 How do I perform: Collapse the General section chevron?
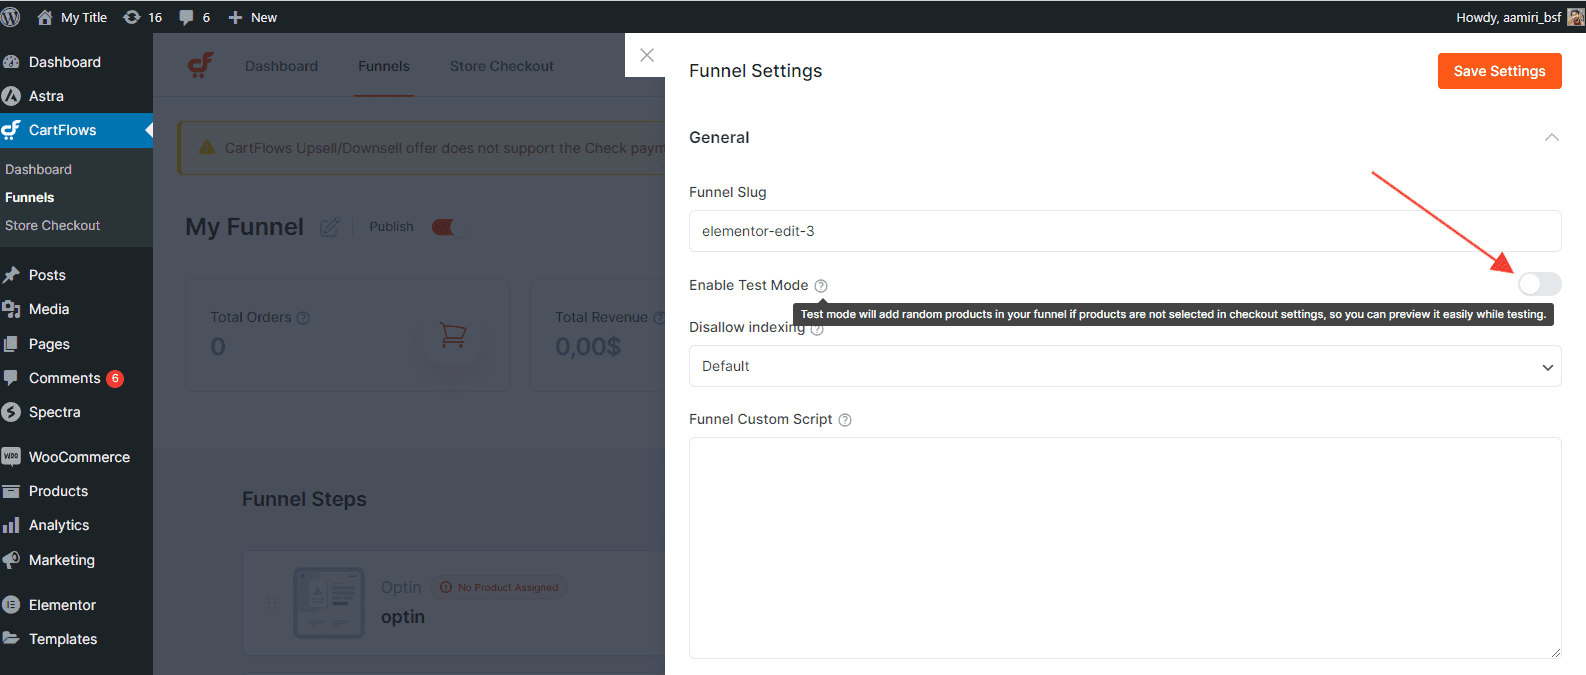click(1551, 138)
